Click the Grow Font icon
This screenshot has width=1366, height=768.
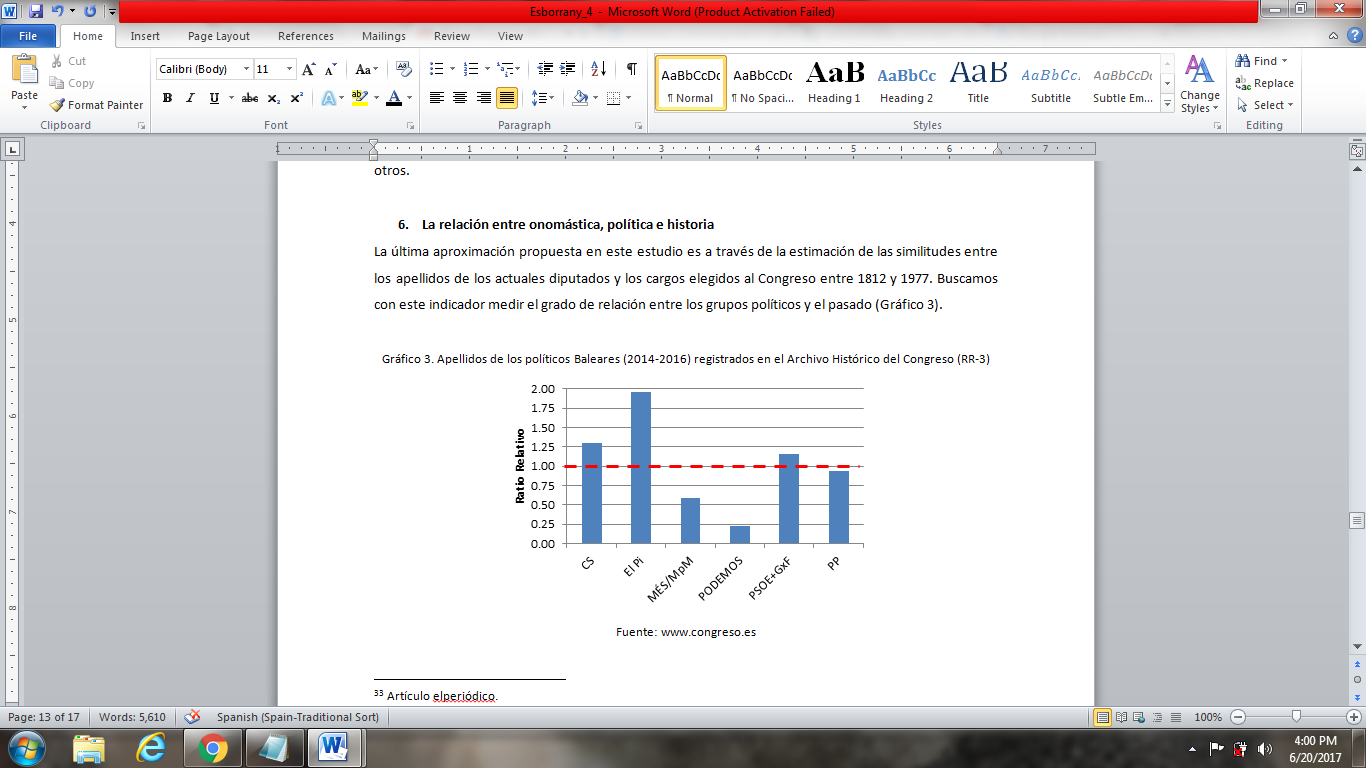[x=309, y=69]
